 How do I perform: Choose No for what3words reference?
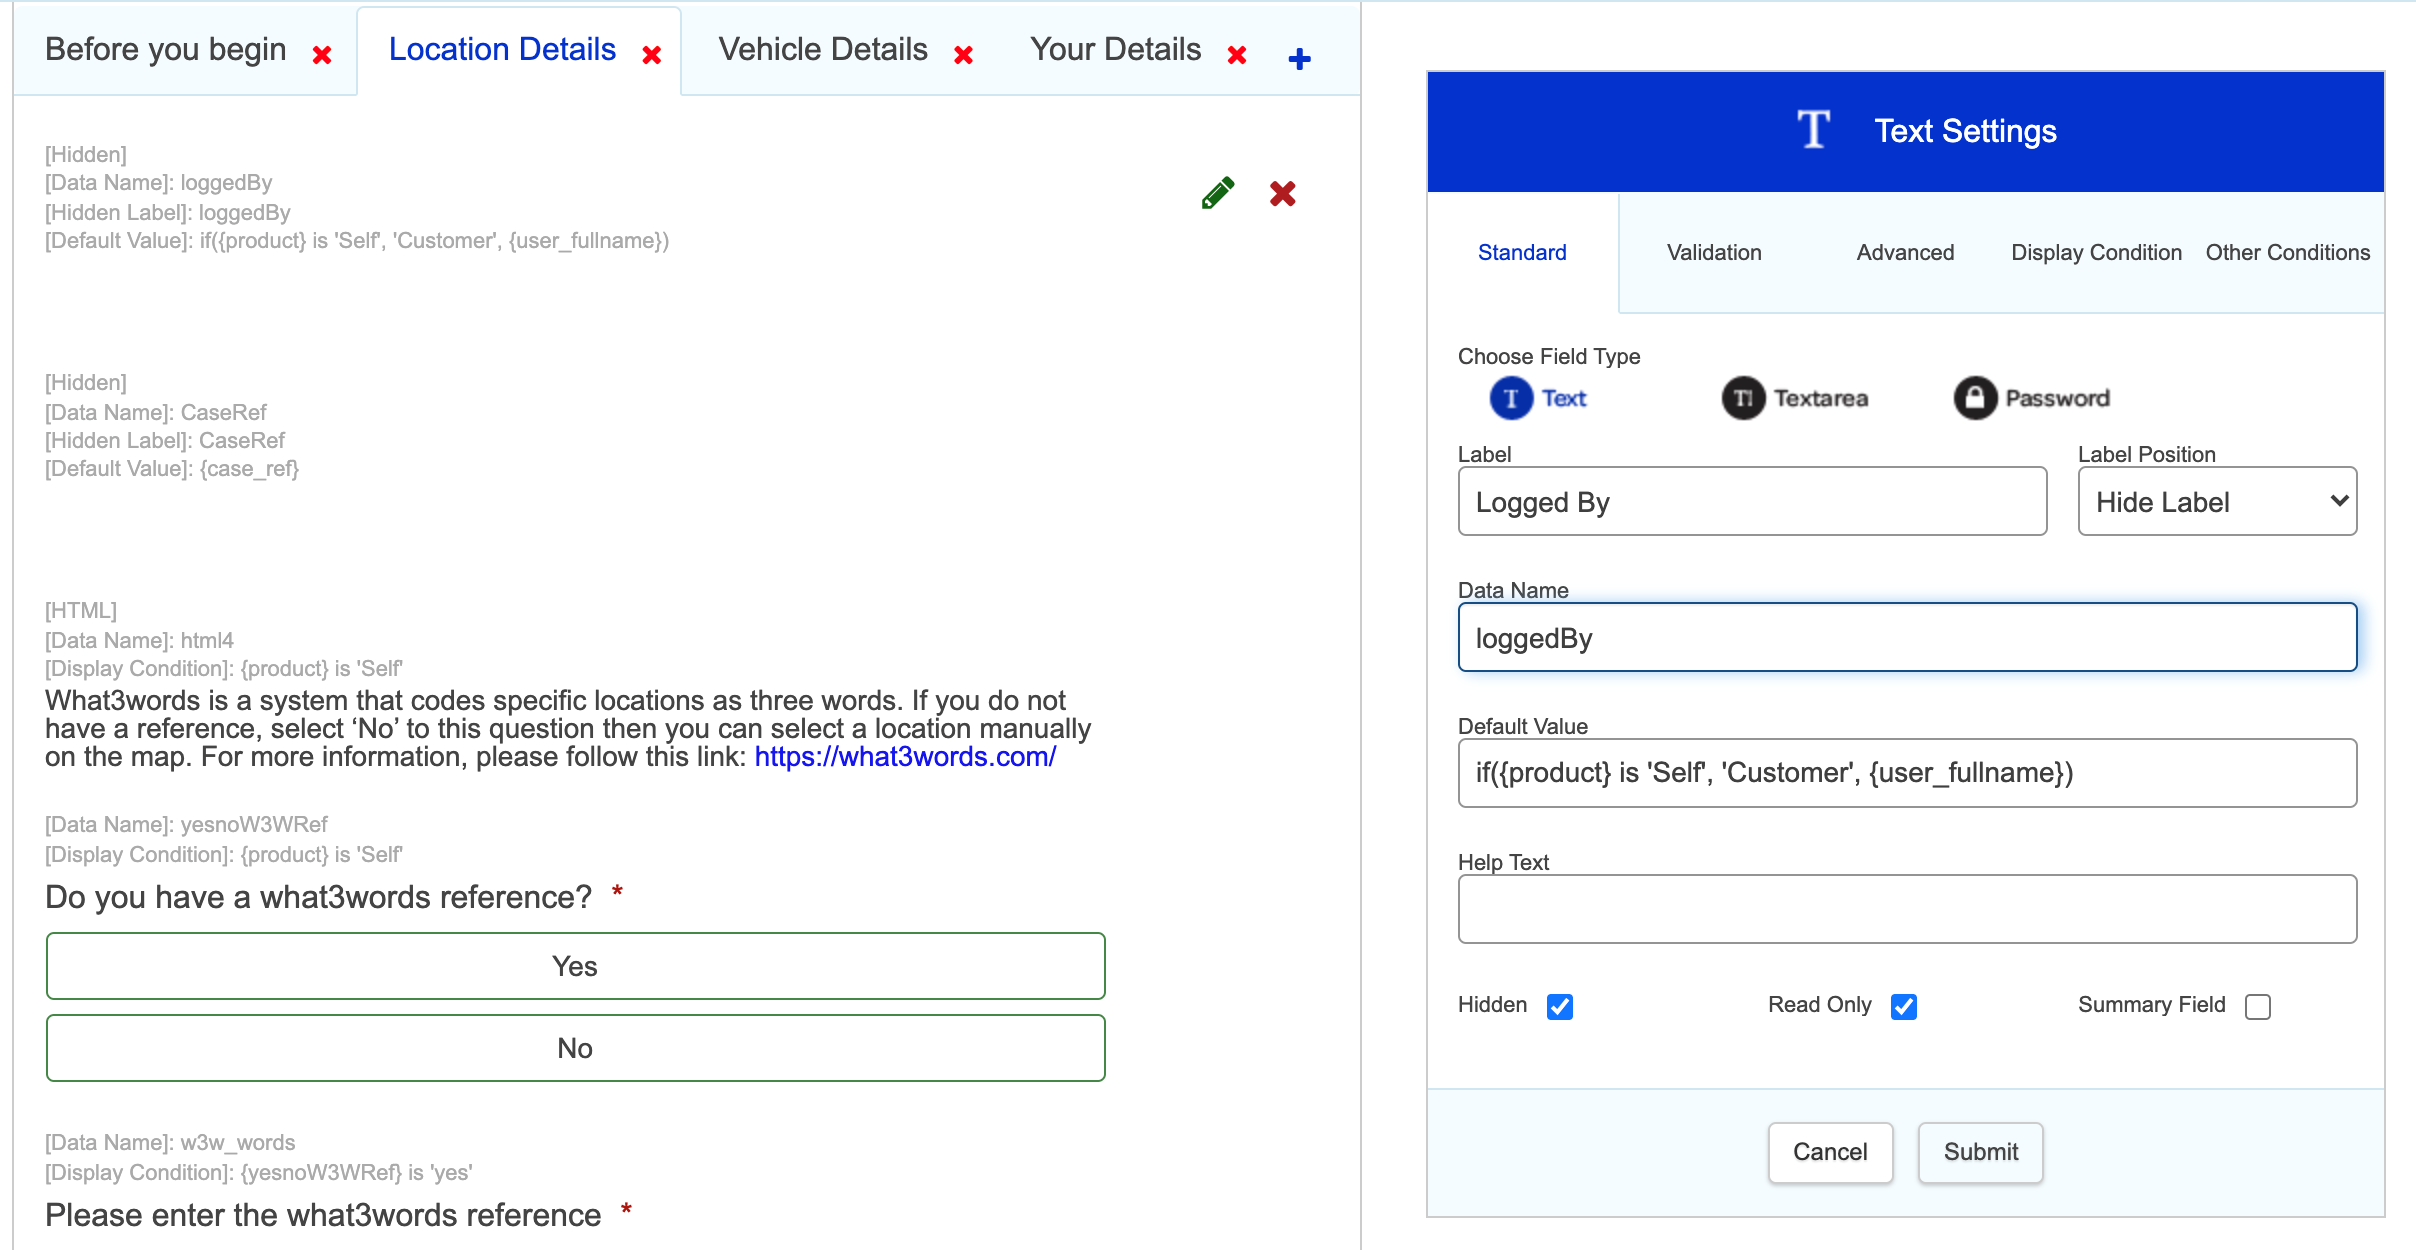click(x=575, y=1048)
